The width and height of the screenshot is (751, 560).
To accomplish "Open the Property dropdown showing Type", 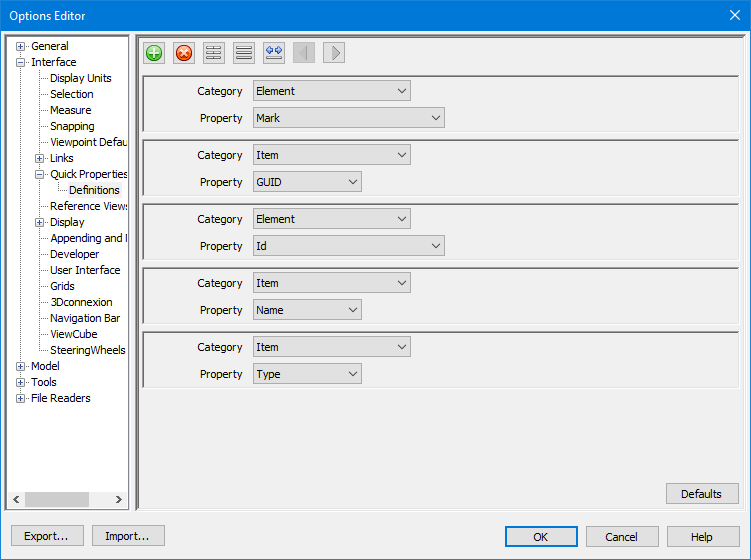I will pyautogui.click(x=307, y=374).
